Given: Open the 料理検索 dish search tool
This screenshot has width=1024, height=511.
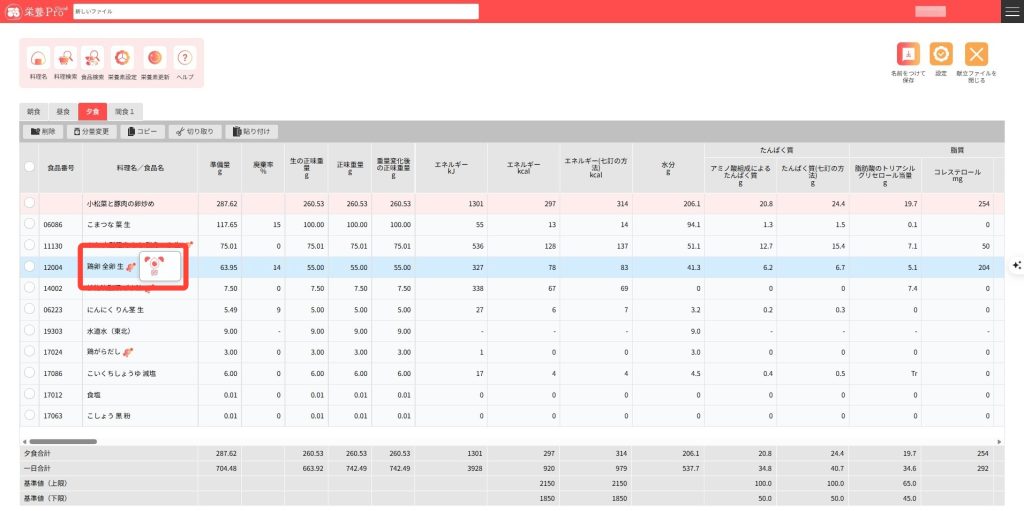Looking at the screenshot, I should click(x=66, y=61).
